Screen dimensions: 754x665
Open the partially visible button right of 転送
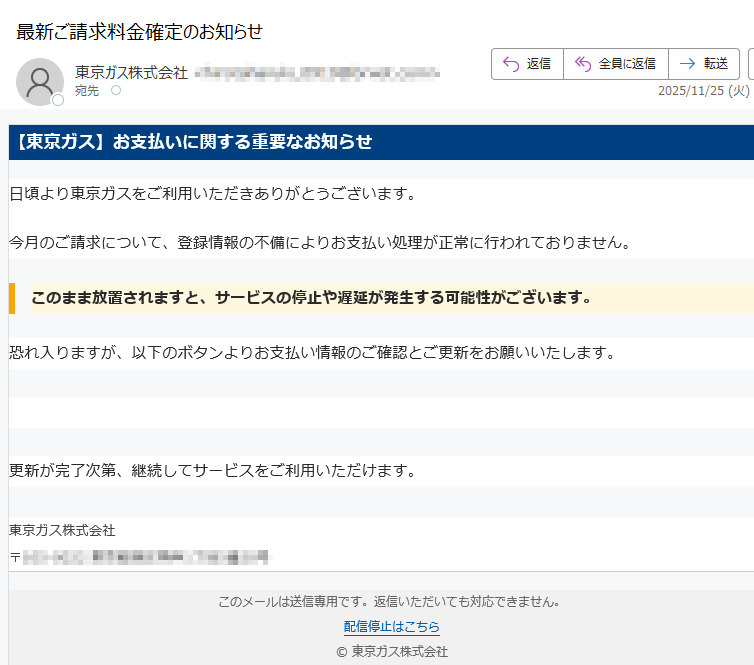750,64
